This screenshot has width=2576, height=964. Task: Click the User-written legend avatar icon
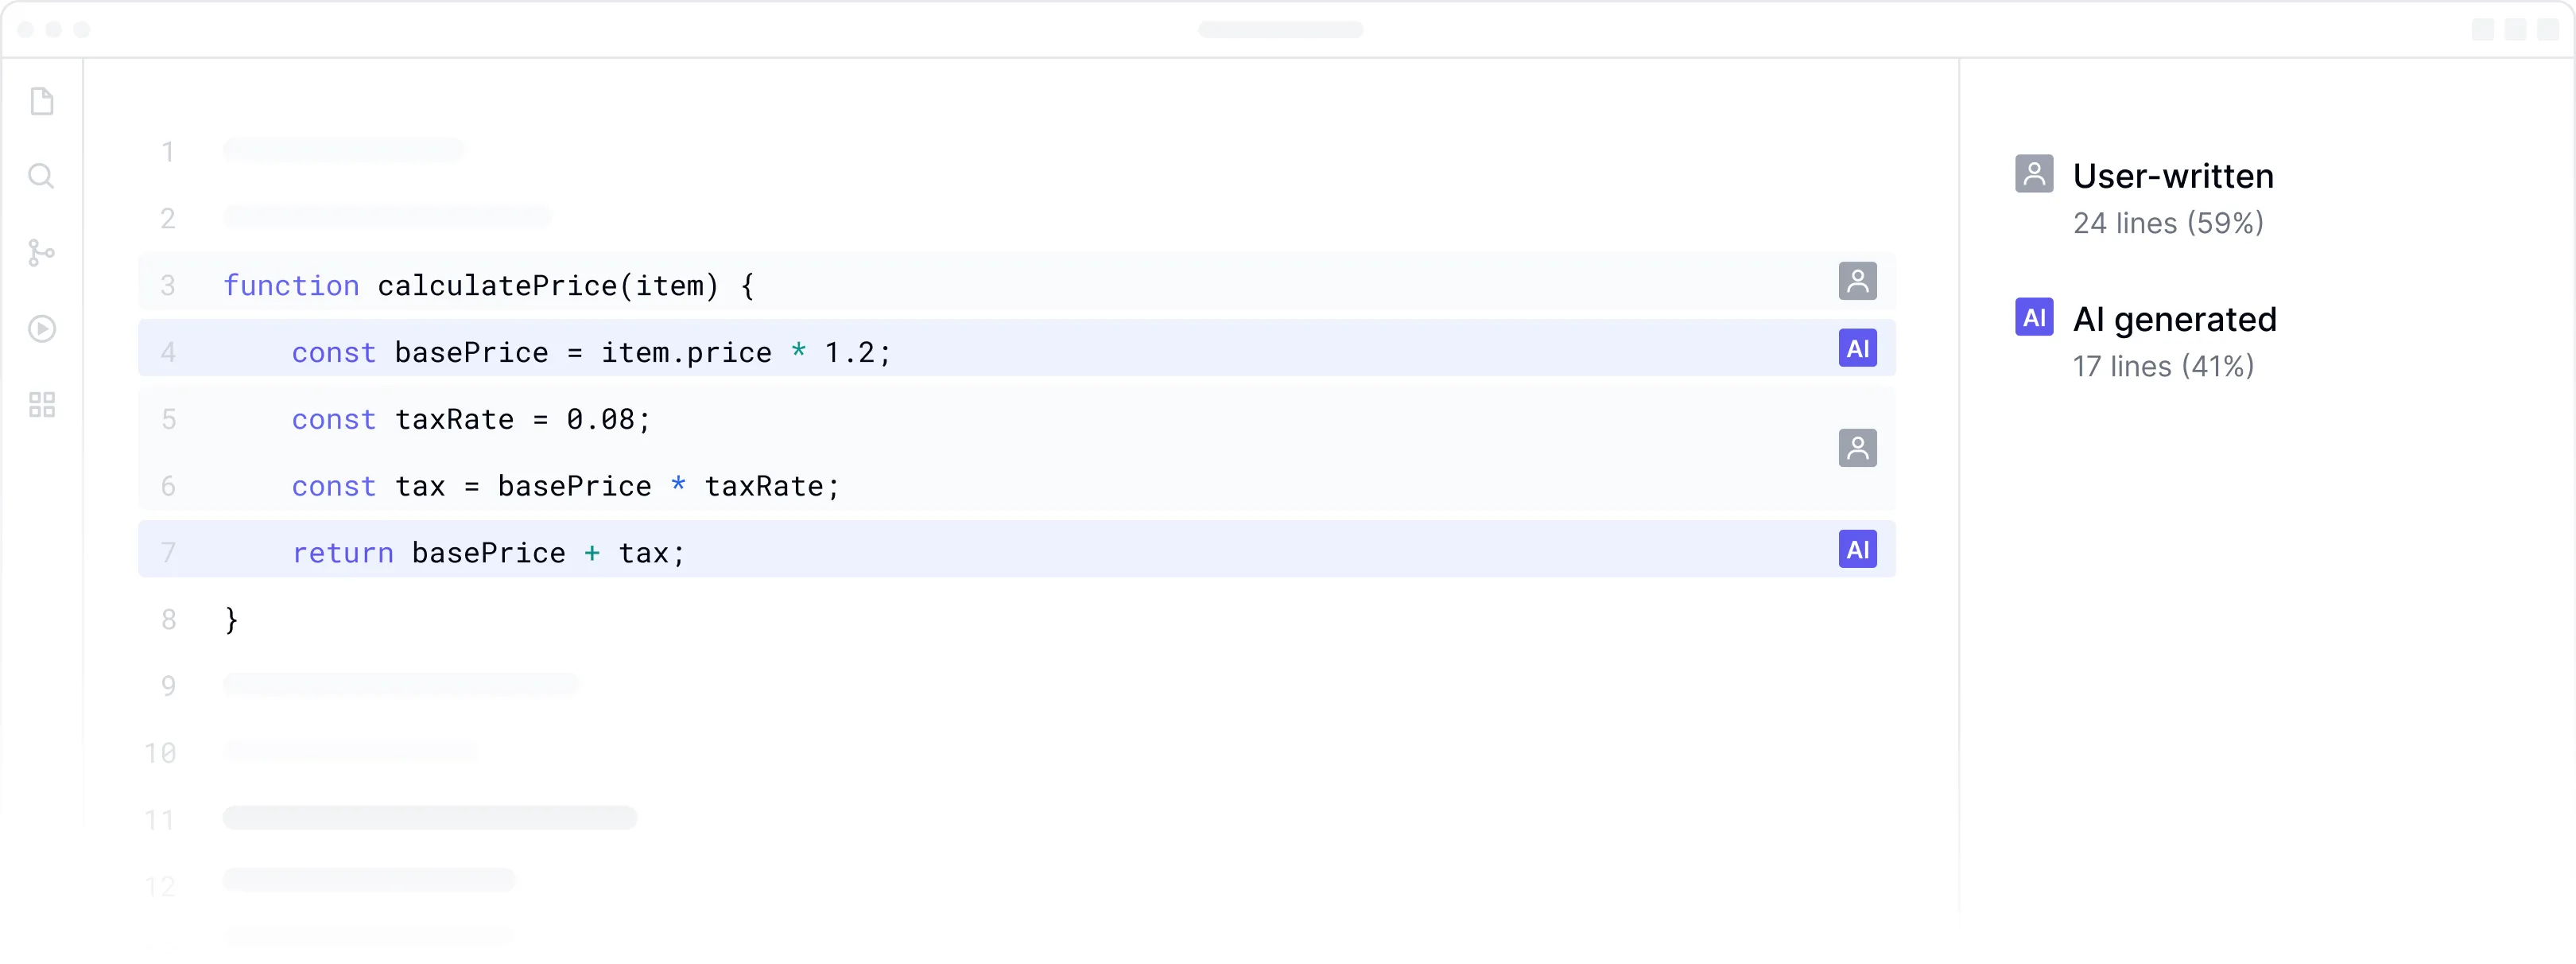click(x=2034, y=174)
